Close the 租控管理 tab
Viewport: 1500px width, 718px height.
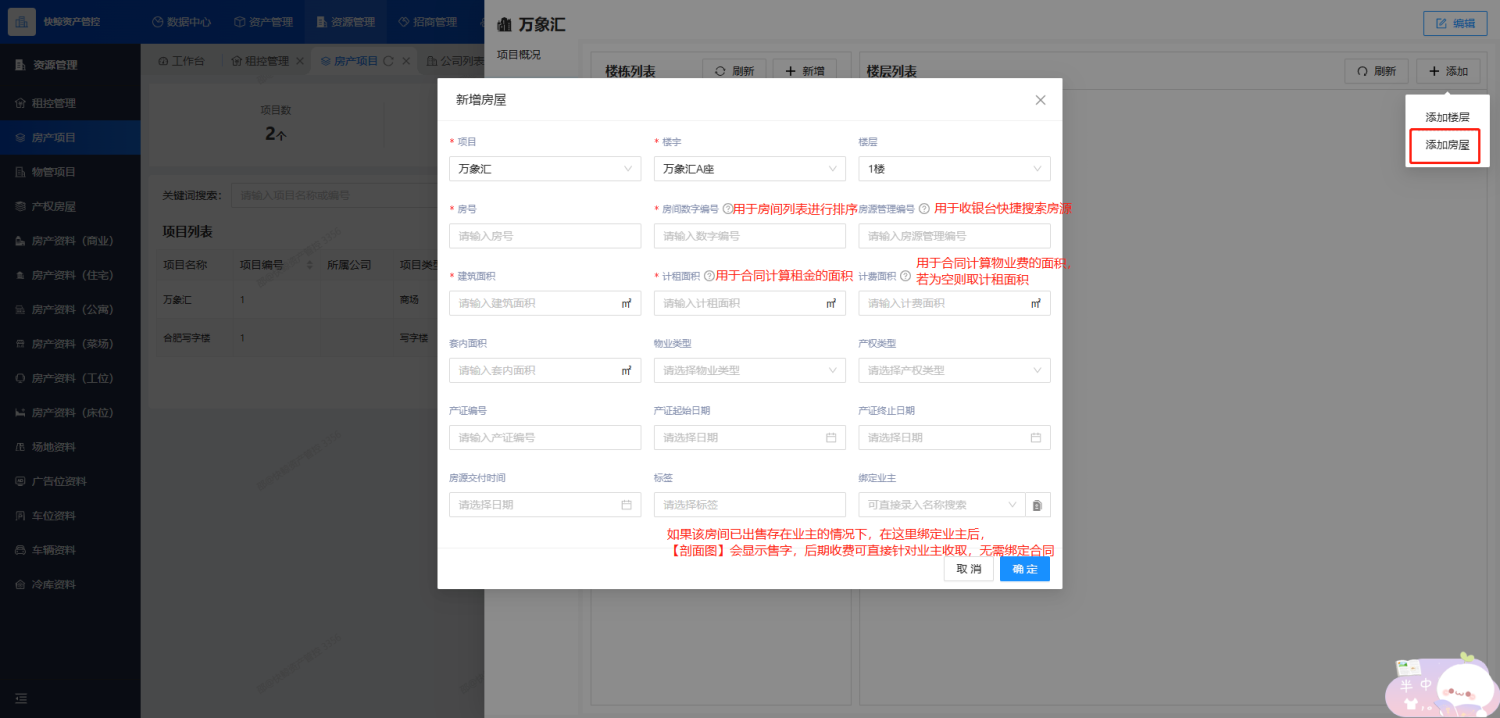click(300, 61)
